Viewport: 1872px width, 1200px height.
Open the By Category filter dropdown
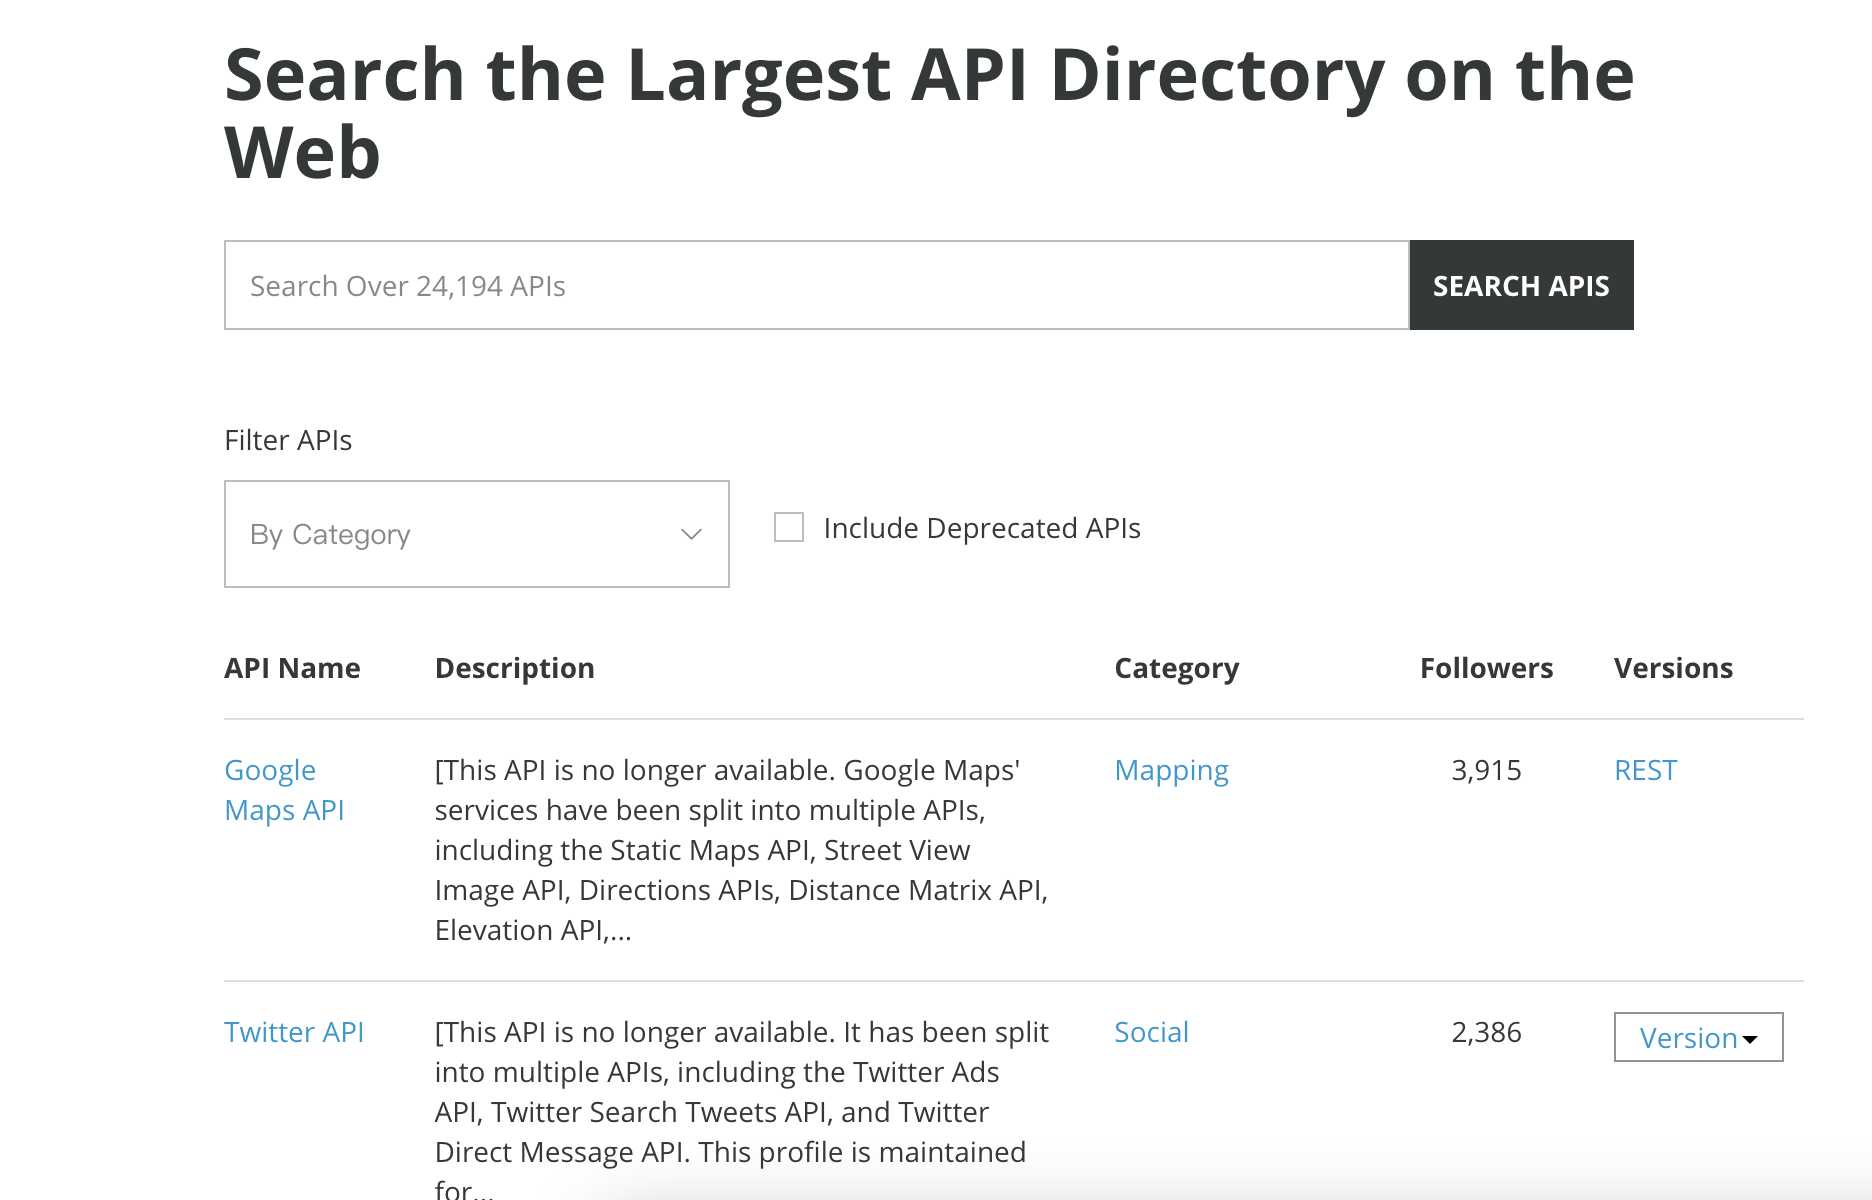click(477, 534)
